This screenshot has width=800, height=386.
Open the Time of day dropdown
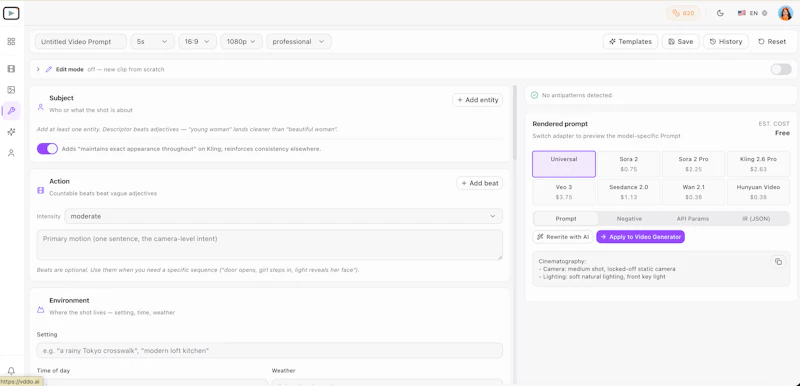(152, 381)
